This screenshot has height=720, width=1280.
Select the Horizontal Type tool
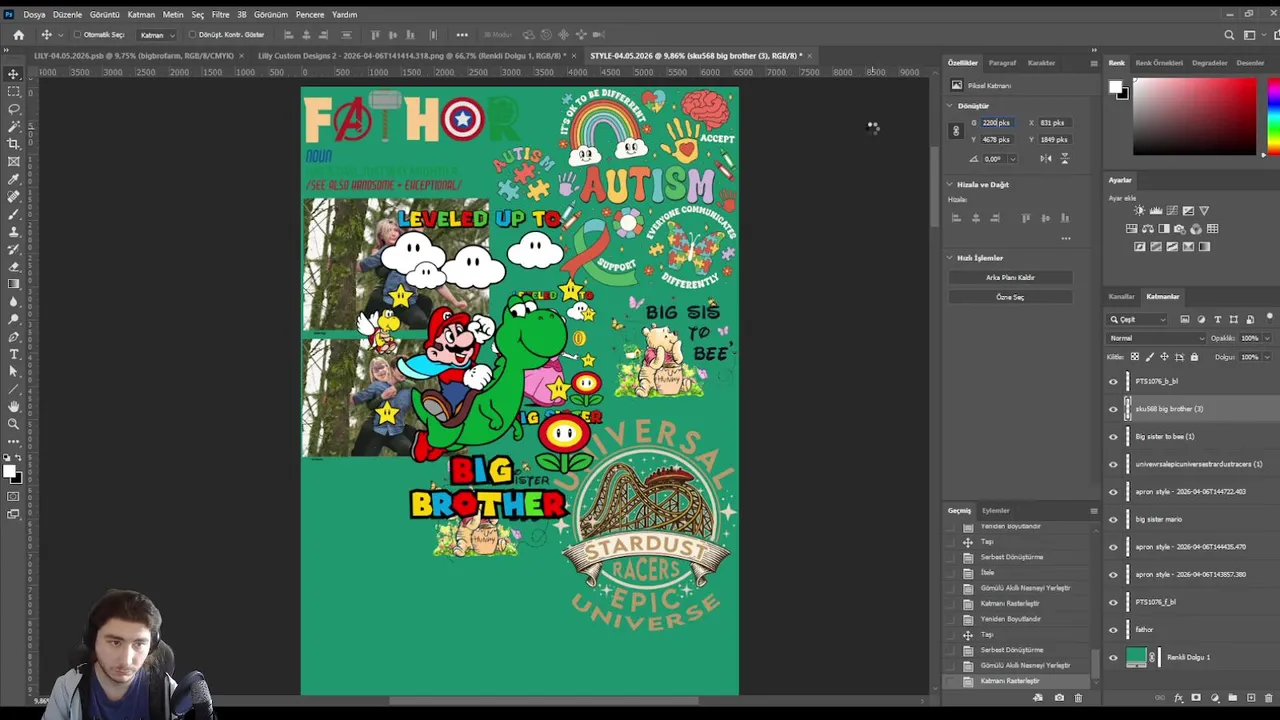pyautogui.click(x=14, y=354)
